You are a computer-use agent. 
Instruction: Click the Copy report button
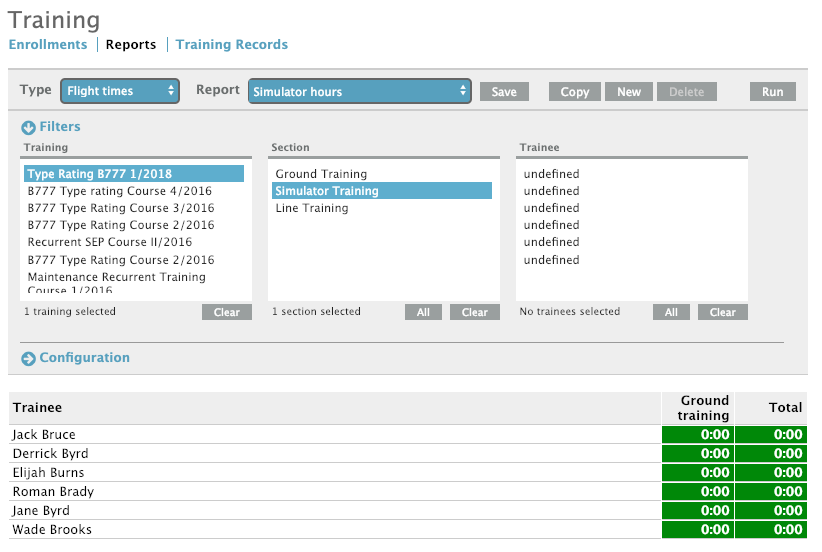point(575,92)
